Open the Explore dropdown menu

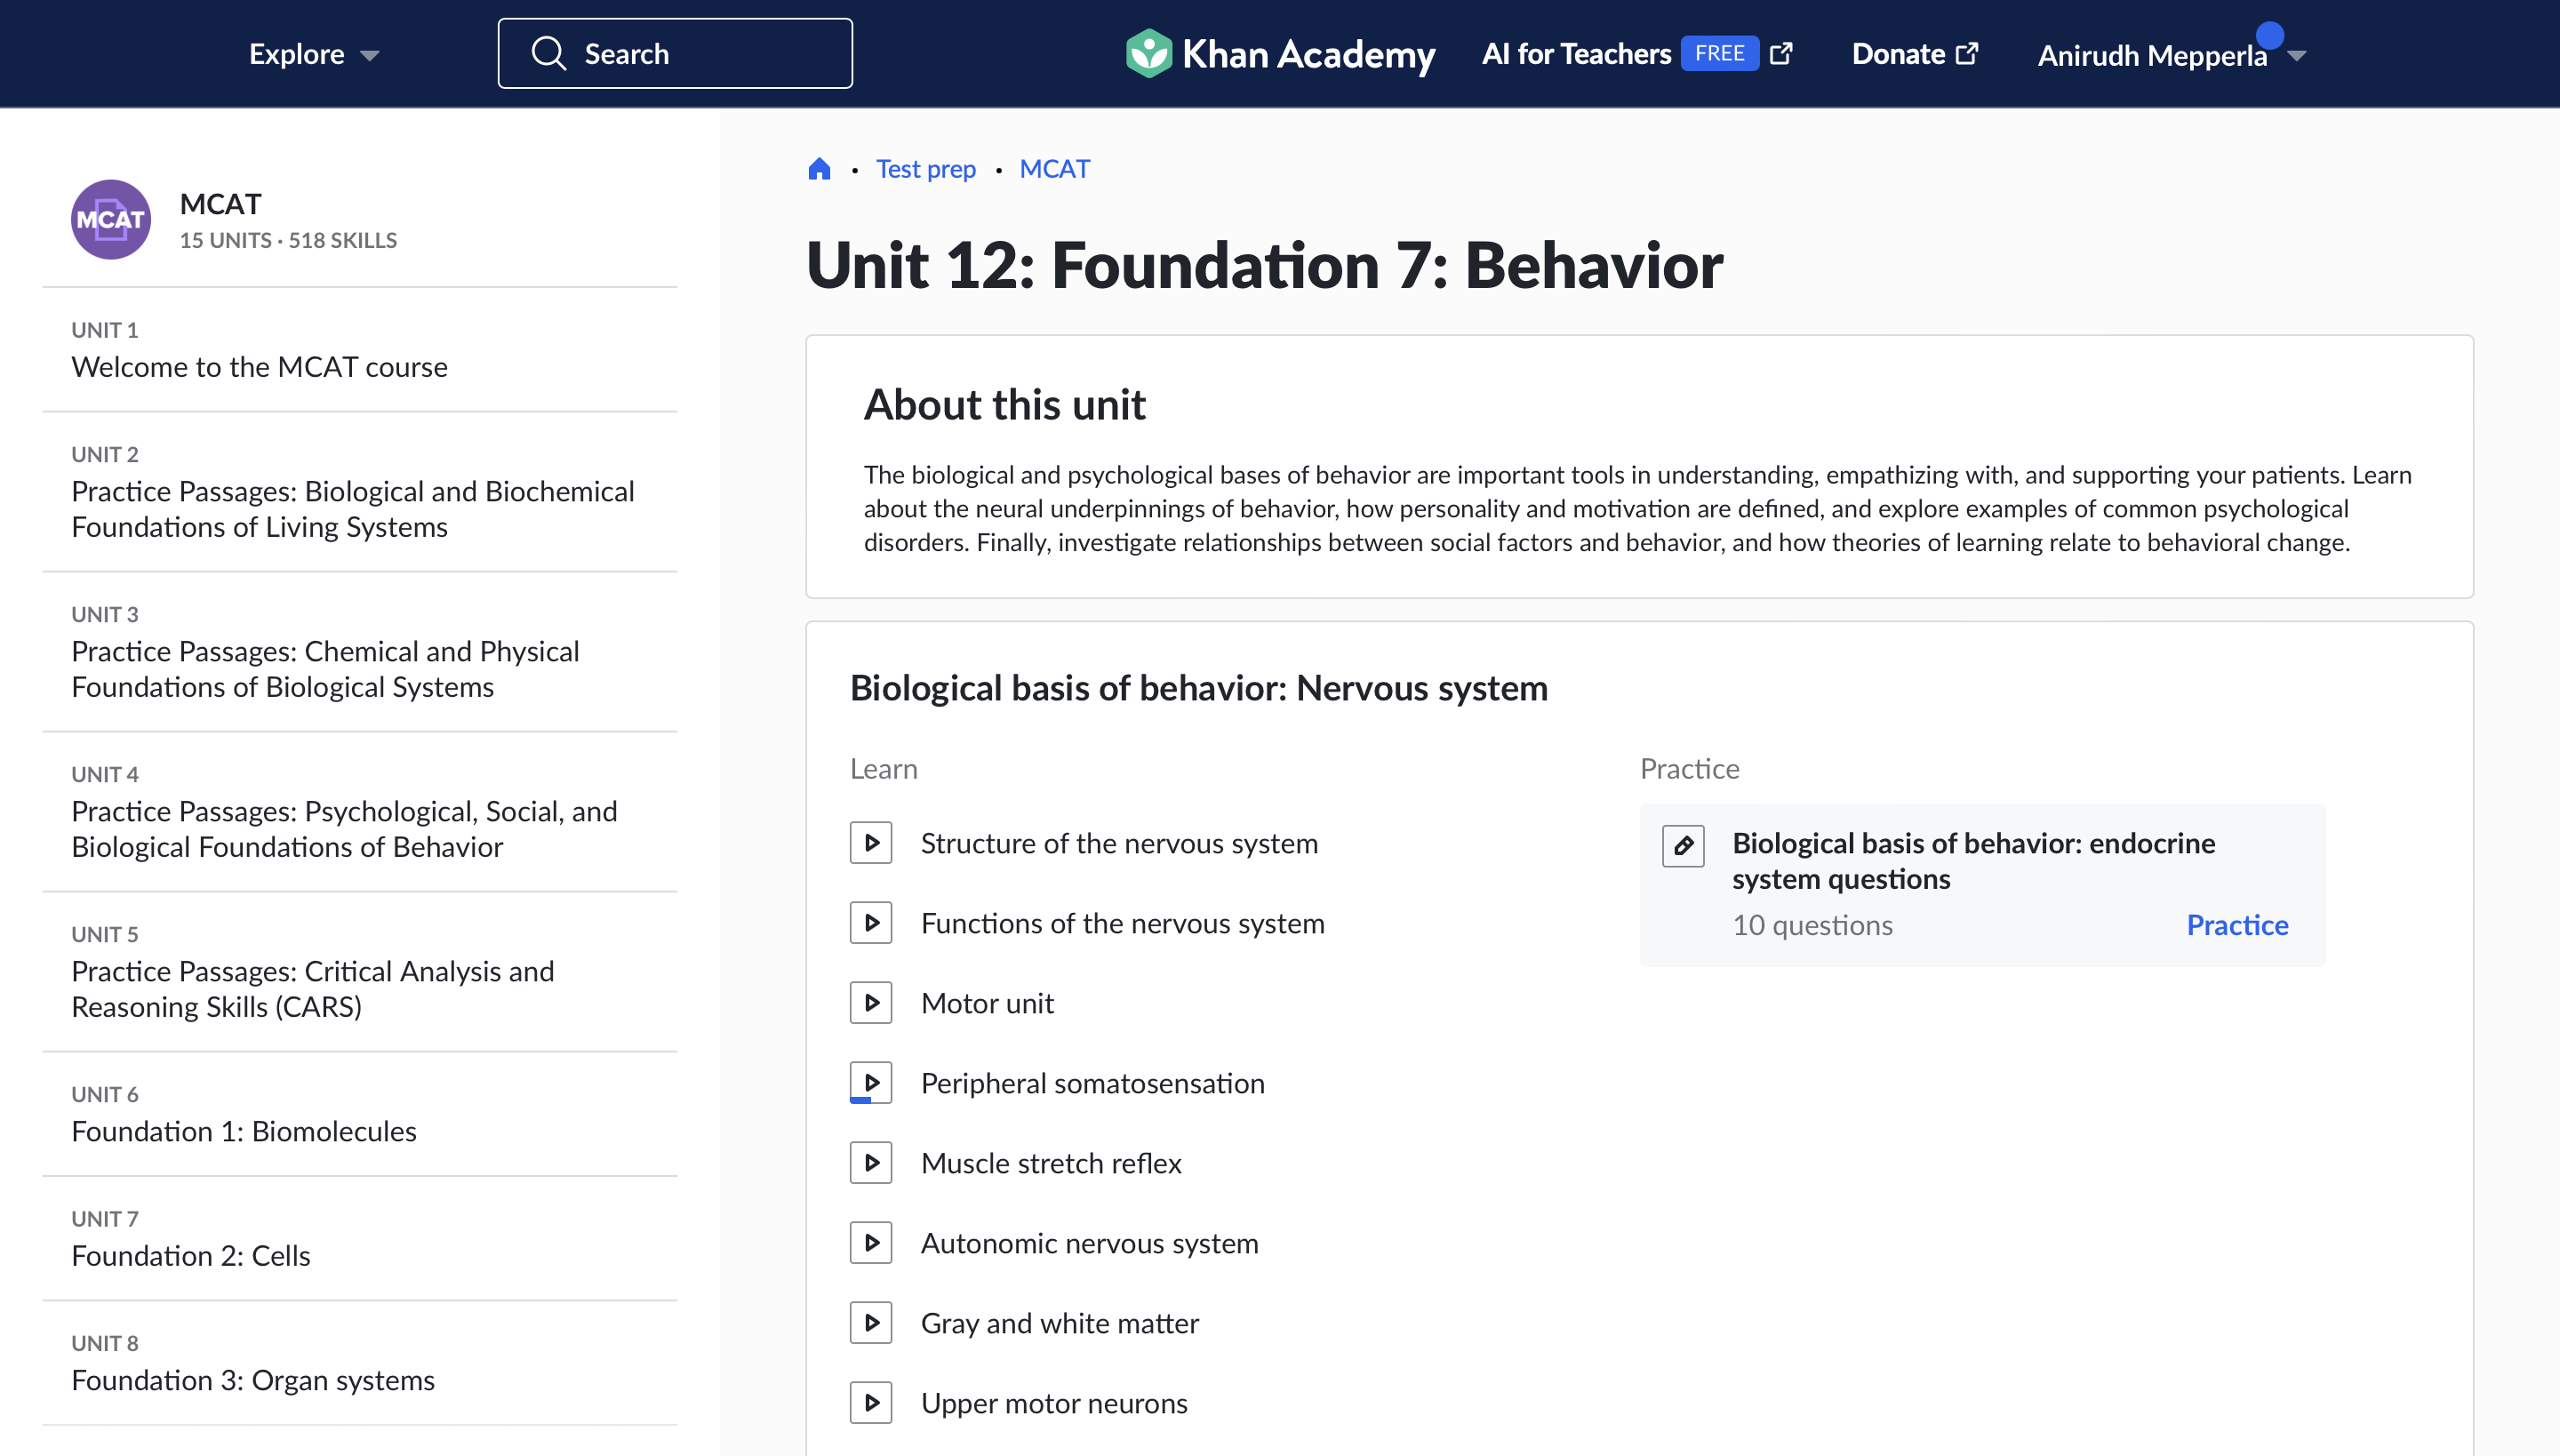coord(313,54)
